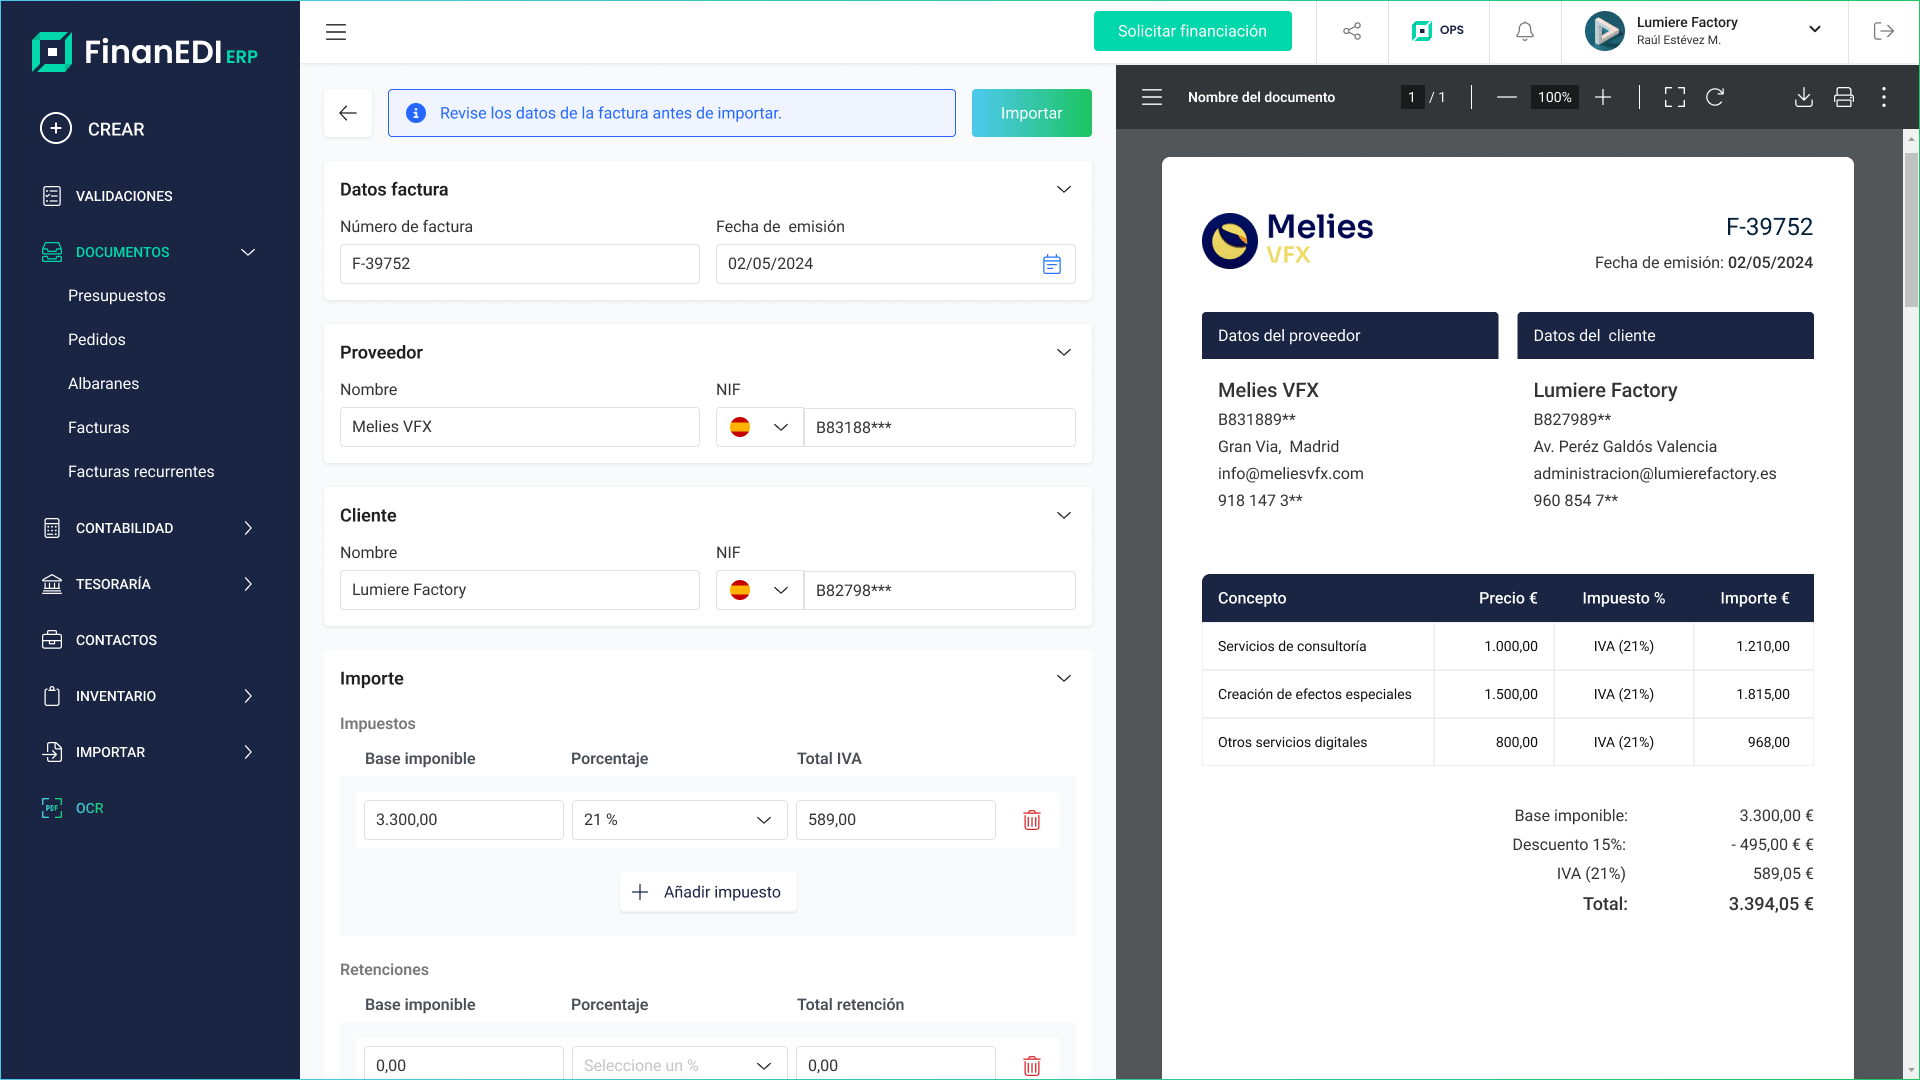Click the Lumiere Factory profile avatar

pyautogui.click(x=1605, y=31)
